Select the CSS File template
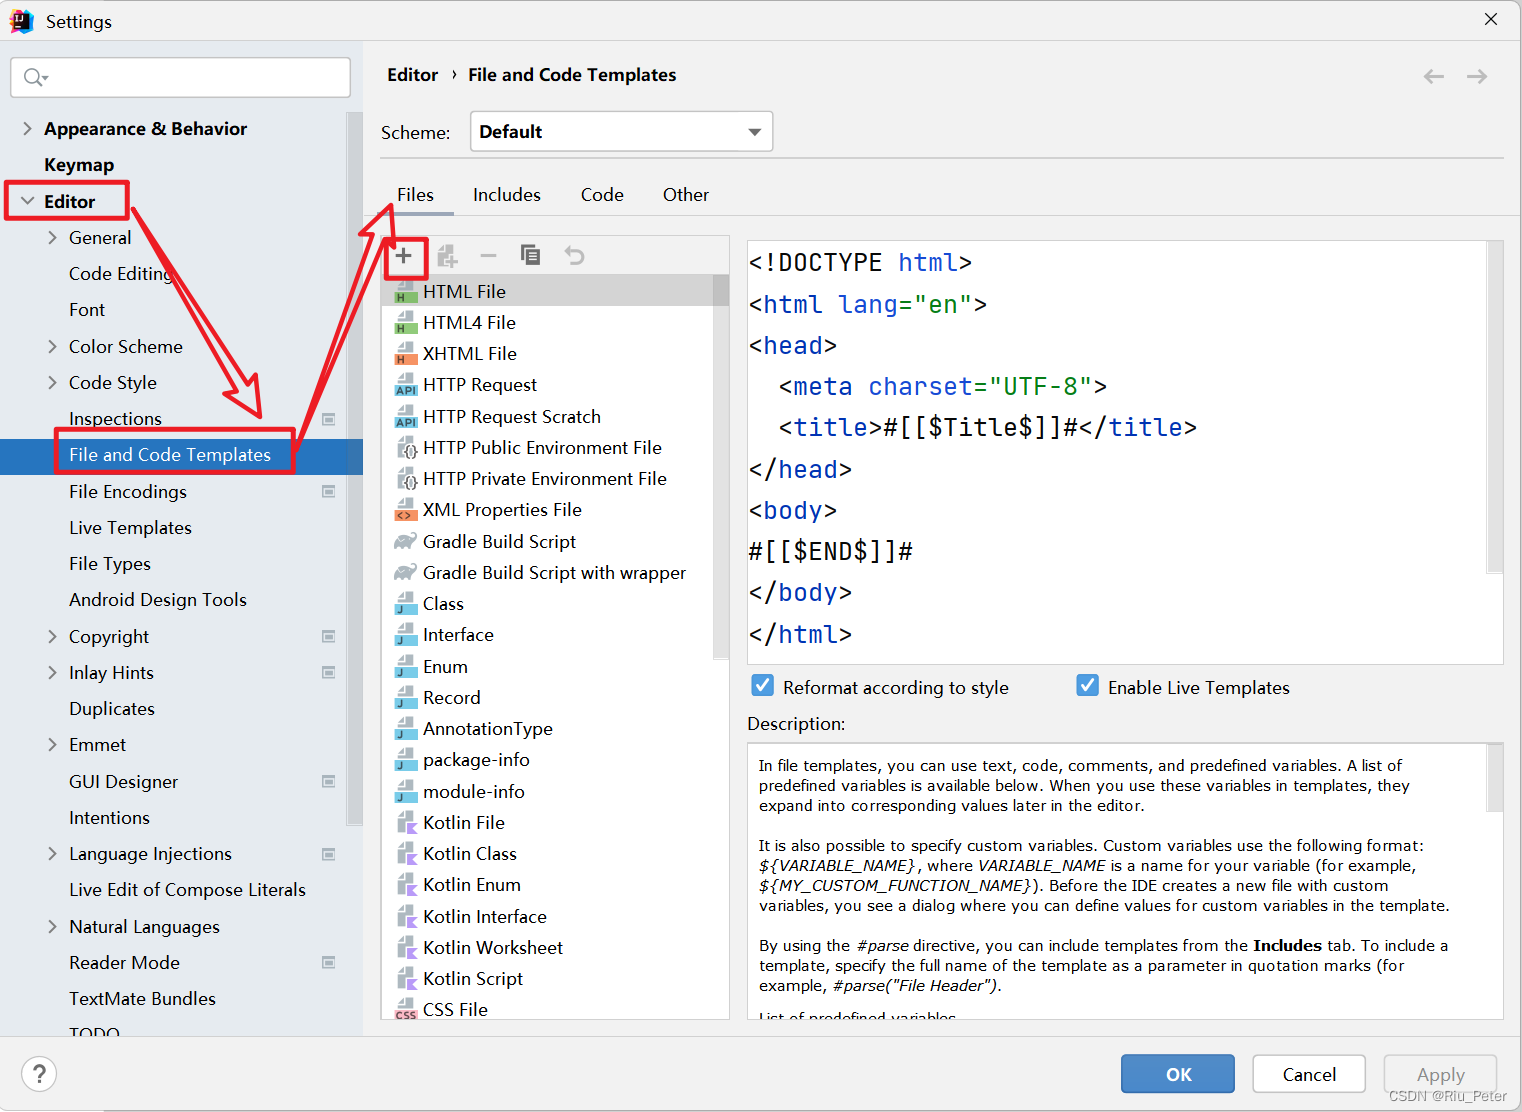 click(455, 1009)
